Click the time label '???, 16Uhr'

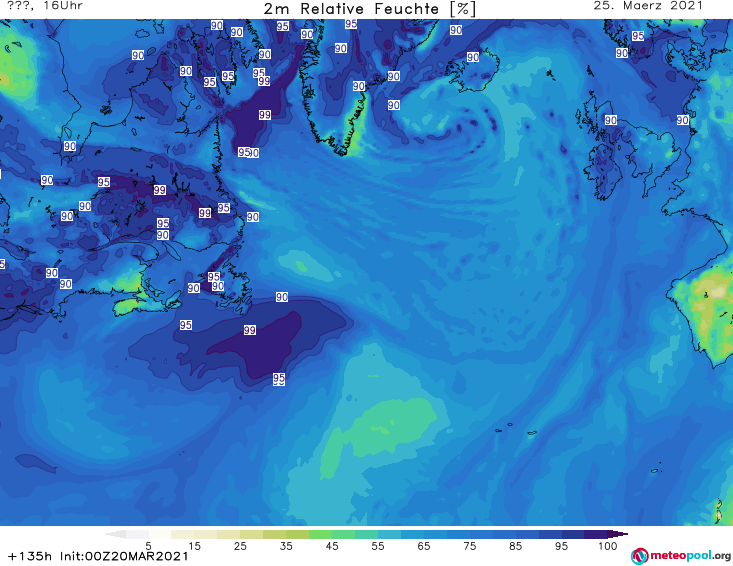(x=44, y=6)
